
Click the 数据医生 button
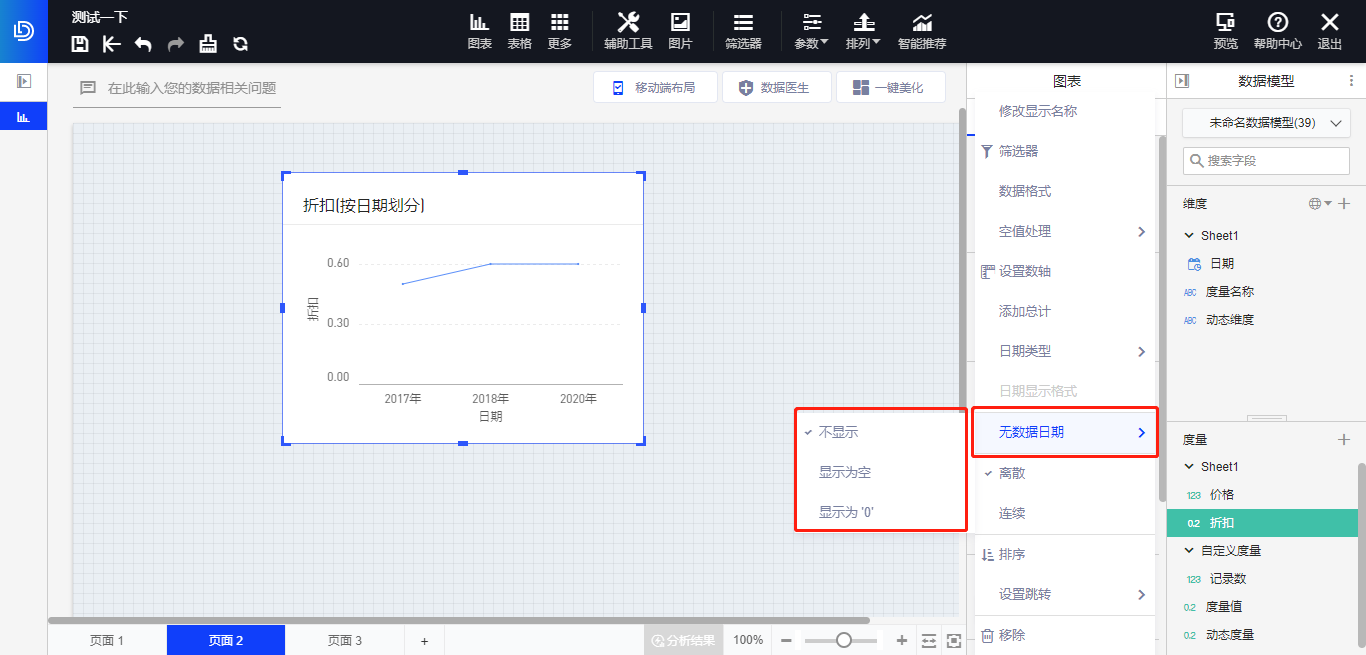pyautogui.click(x=777, y=88)
